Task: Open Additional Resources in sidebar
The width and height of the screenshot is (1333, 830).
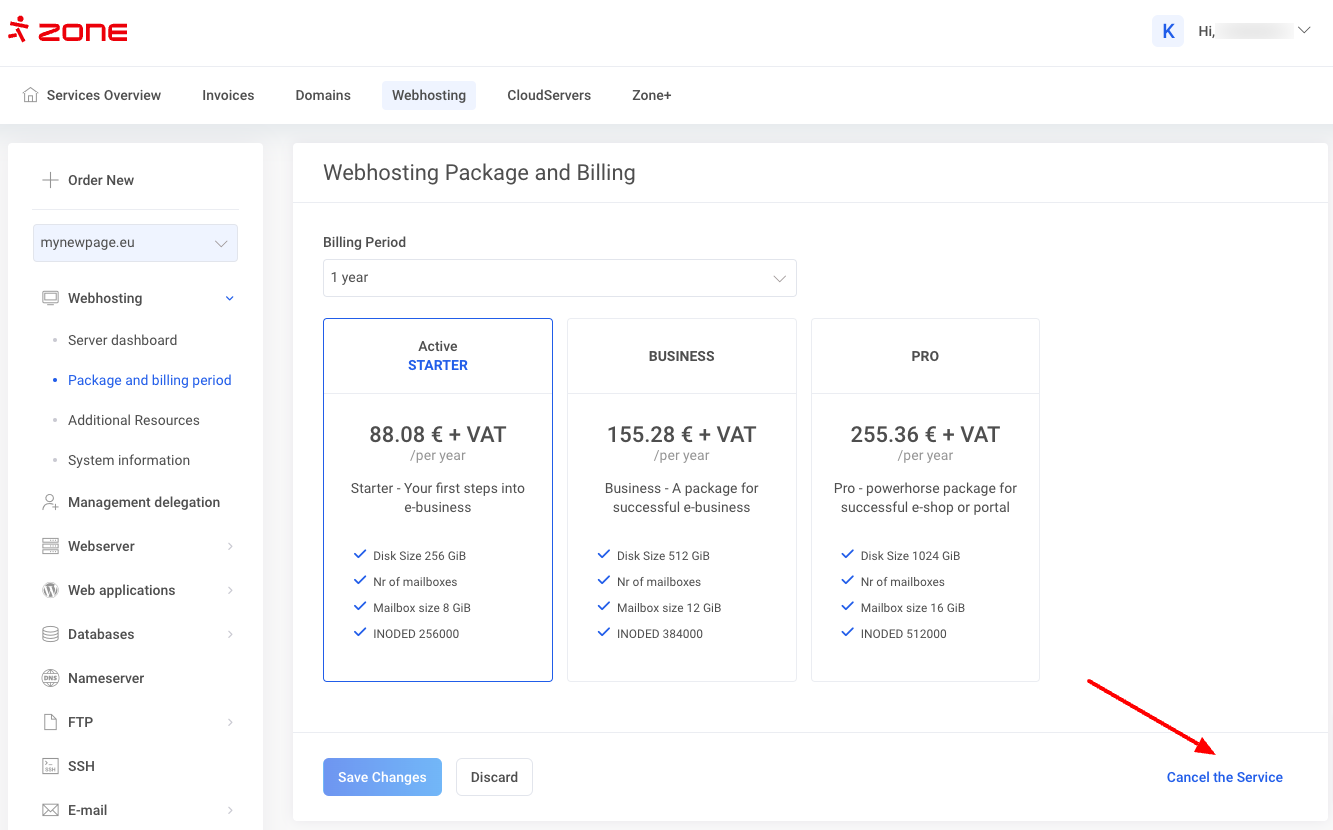Action: click(x=134, y=420)
